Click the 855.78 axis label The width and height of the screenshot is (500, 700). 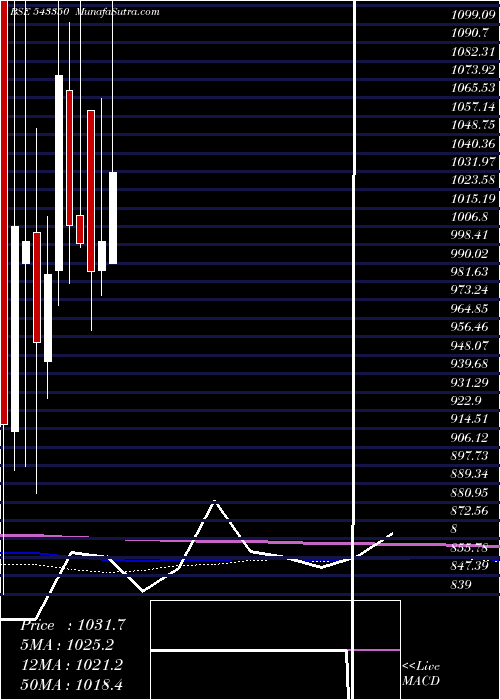[471, 548]
